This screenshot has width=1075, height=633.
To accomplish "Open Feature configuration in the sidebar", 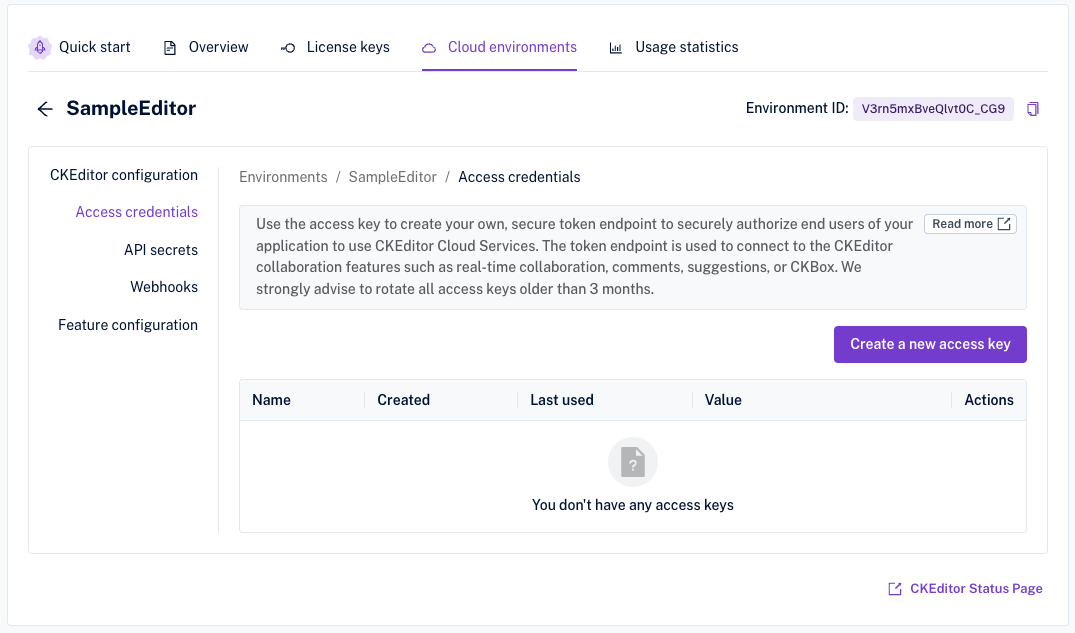I will [128, 325].
